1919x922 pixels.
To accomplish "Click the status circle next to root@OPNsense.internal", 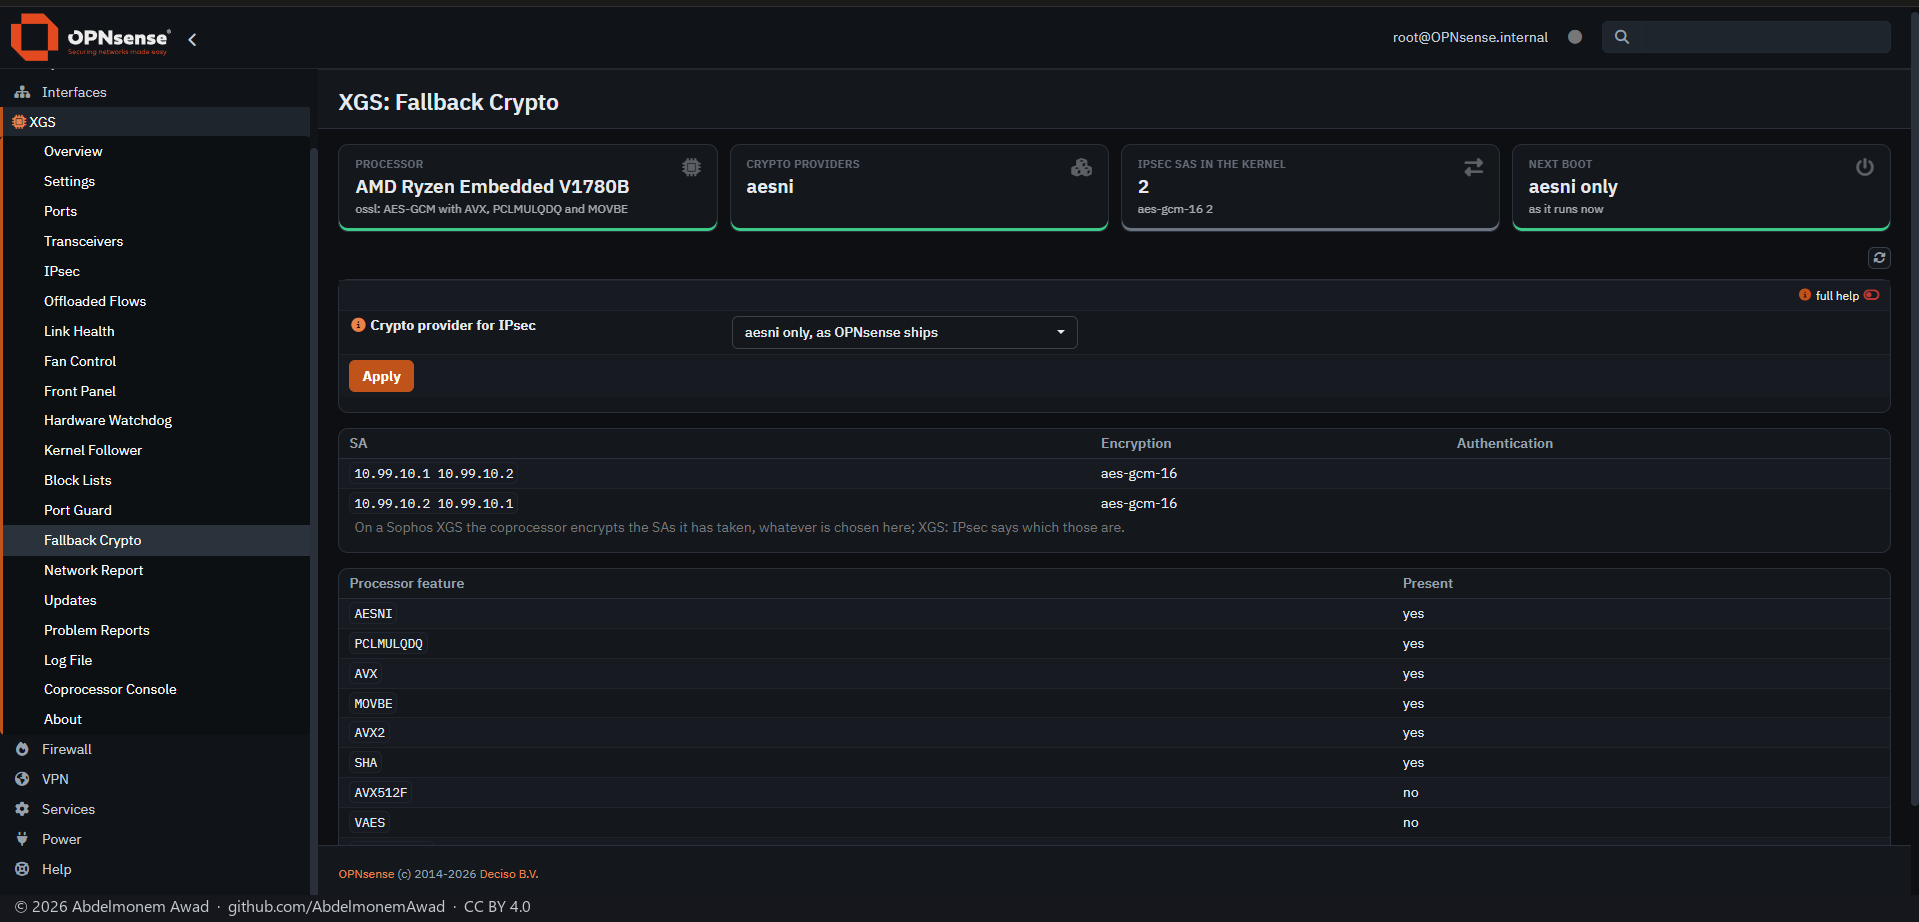I will [x=1575, y=37].
